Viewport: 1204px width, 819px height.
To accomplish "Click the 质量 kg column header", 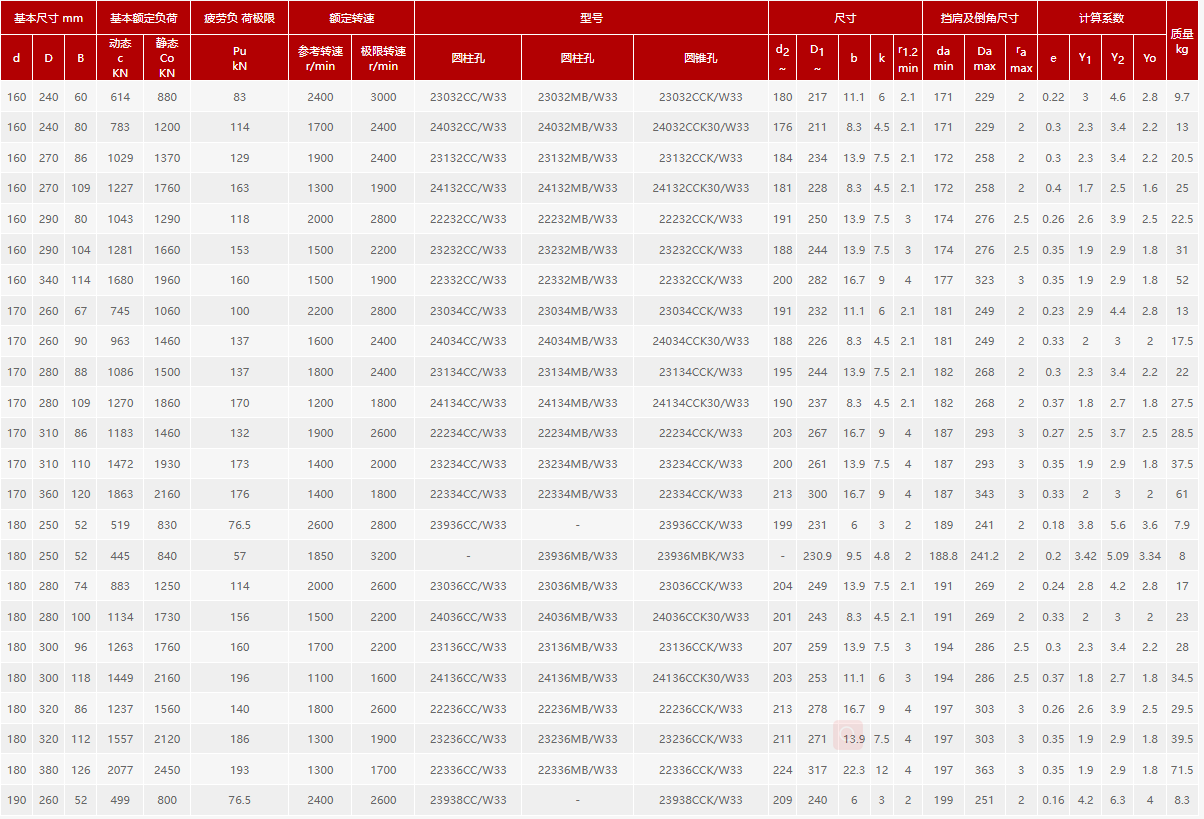I will pyautogui.click(x=1182, y=41).
